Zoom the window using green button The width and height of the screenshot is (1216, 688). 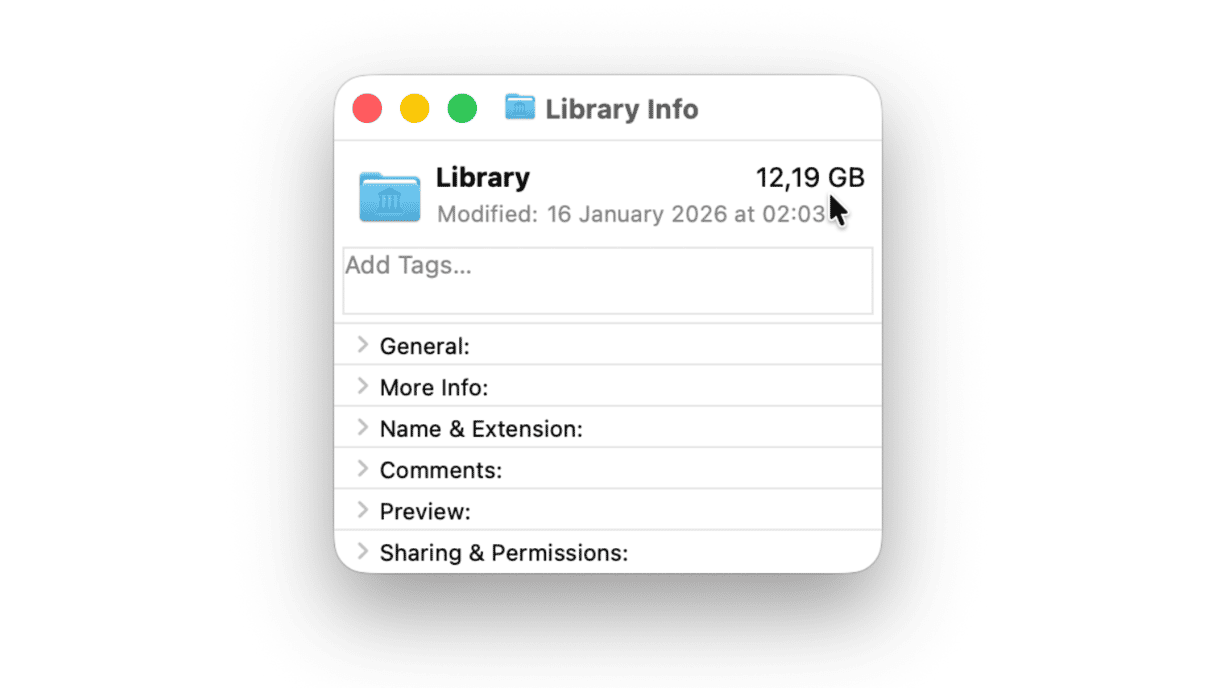(462, 108)
